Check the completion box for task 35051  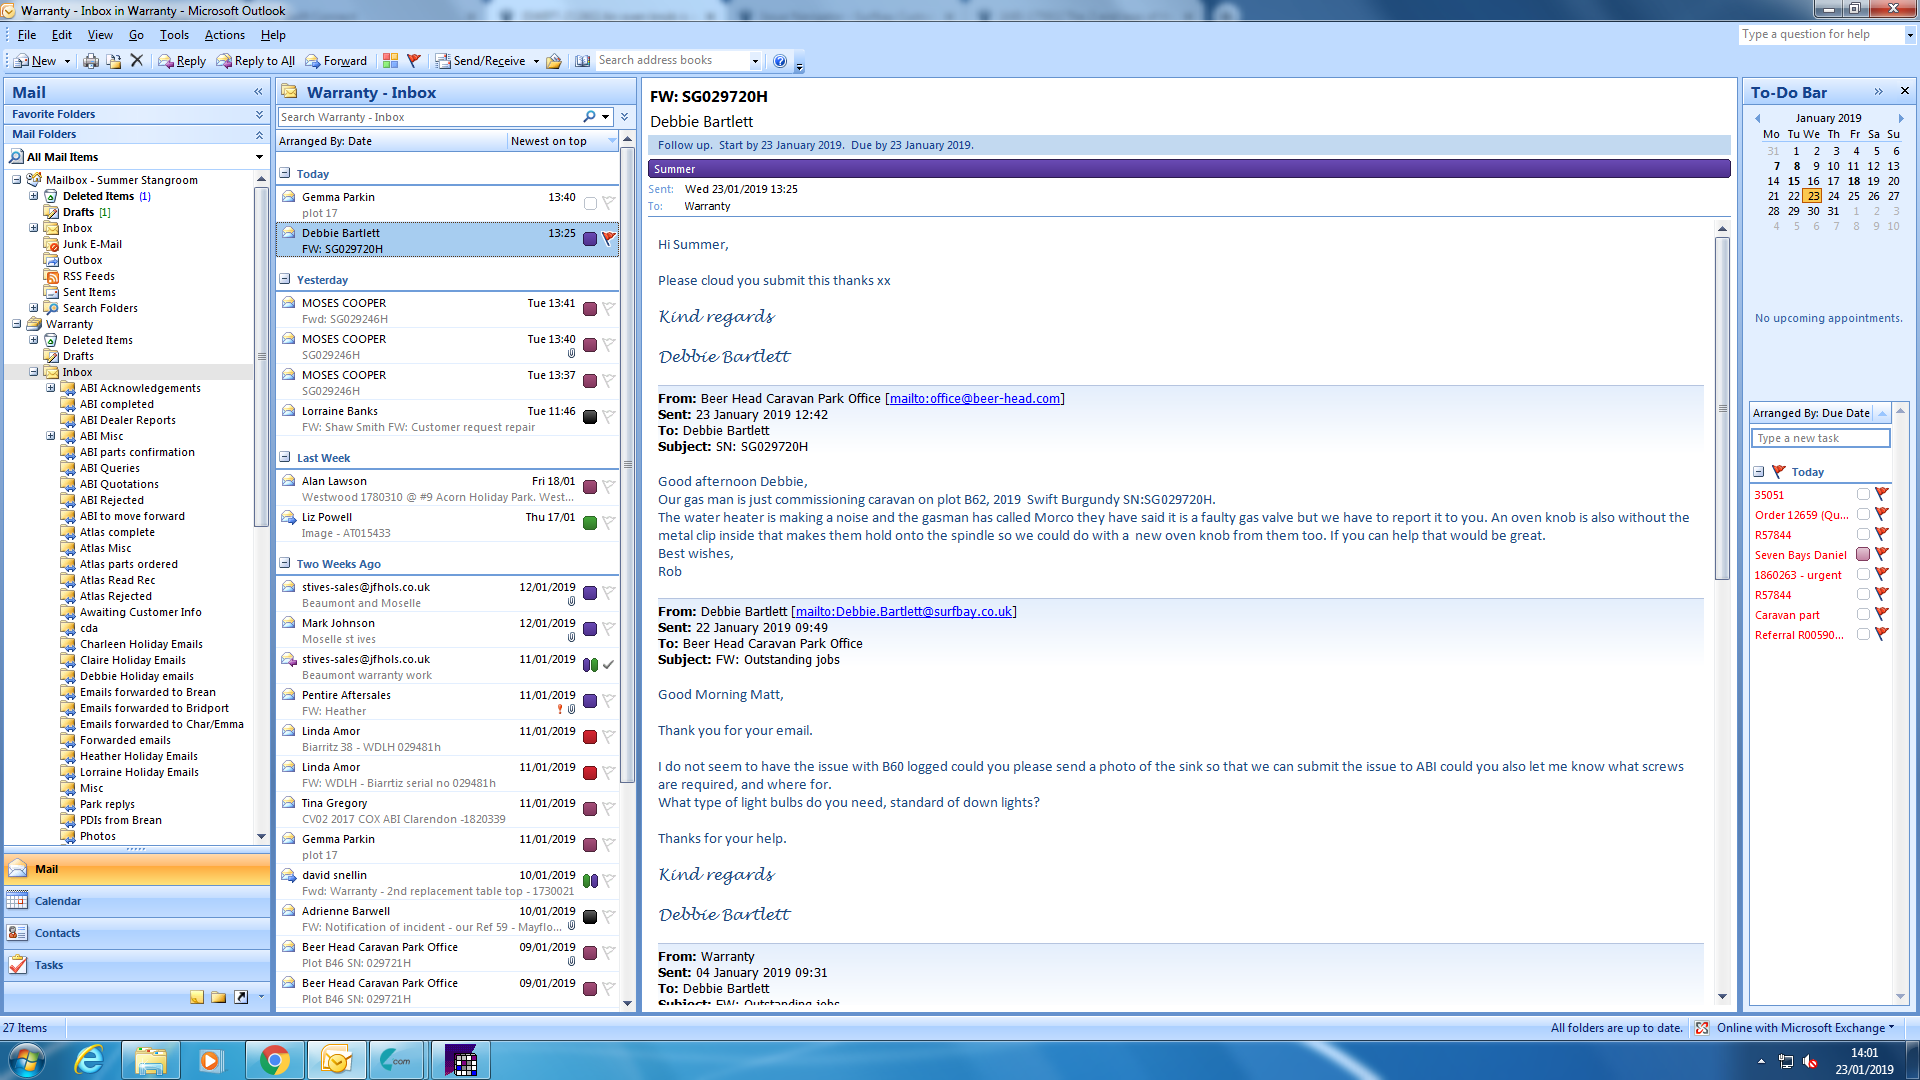[1863, 494]
